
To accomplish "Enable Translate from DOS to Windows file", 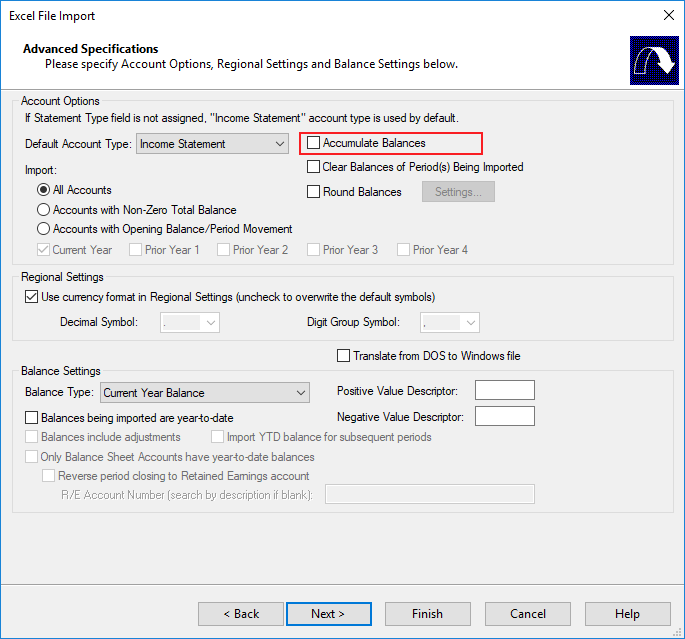I will (x=343, y=356).
